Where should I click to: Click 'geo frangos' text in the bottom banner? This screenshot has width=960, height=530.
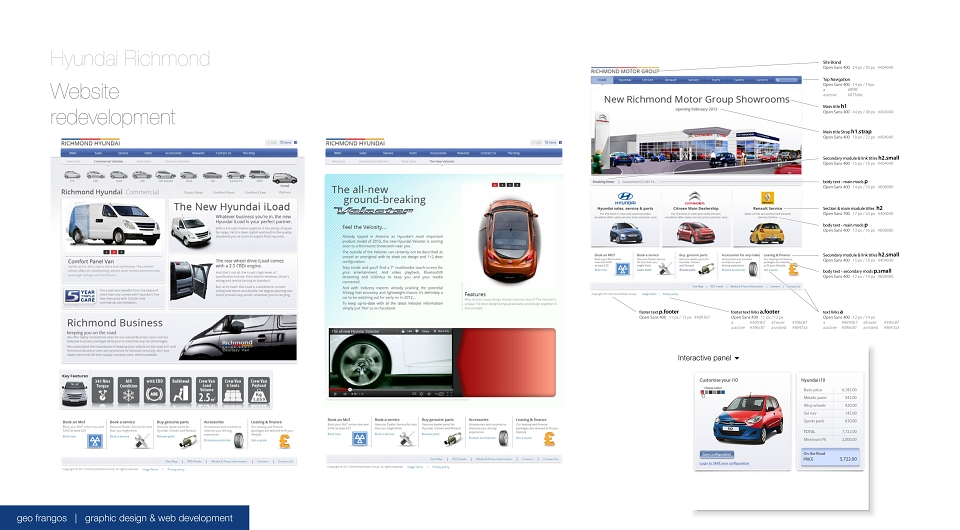pos(42,518)
